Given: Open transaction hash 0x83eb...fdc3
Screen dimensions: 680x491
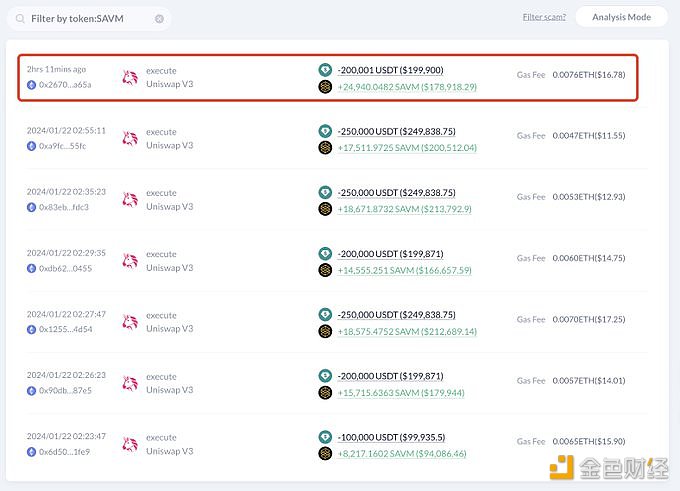Looking at the screenshot, I should tap(64, 207).
